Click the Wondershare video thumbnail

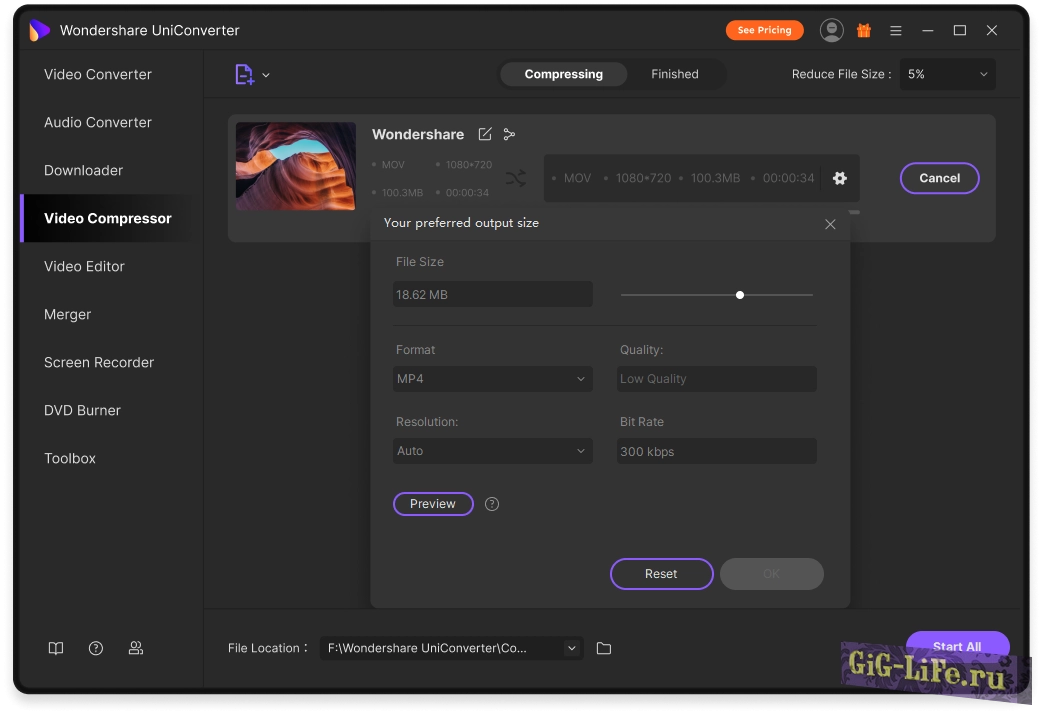(x=296, y=166)
